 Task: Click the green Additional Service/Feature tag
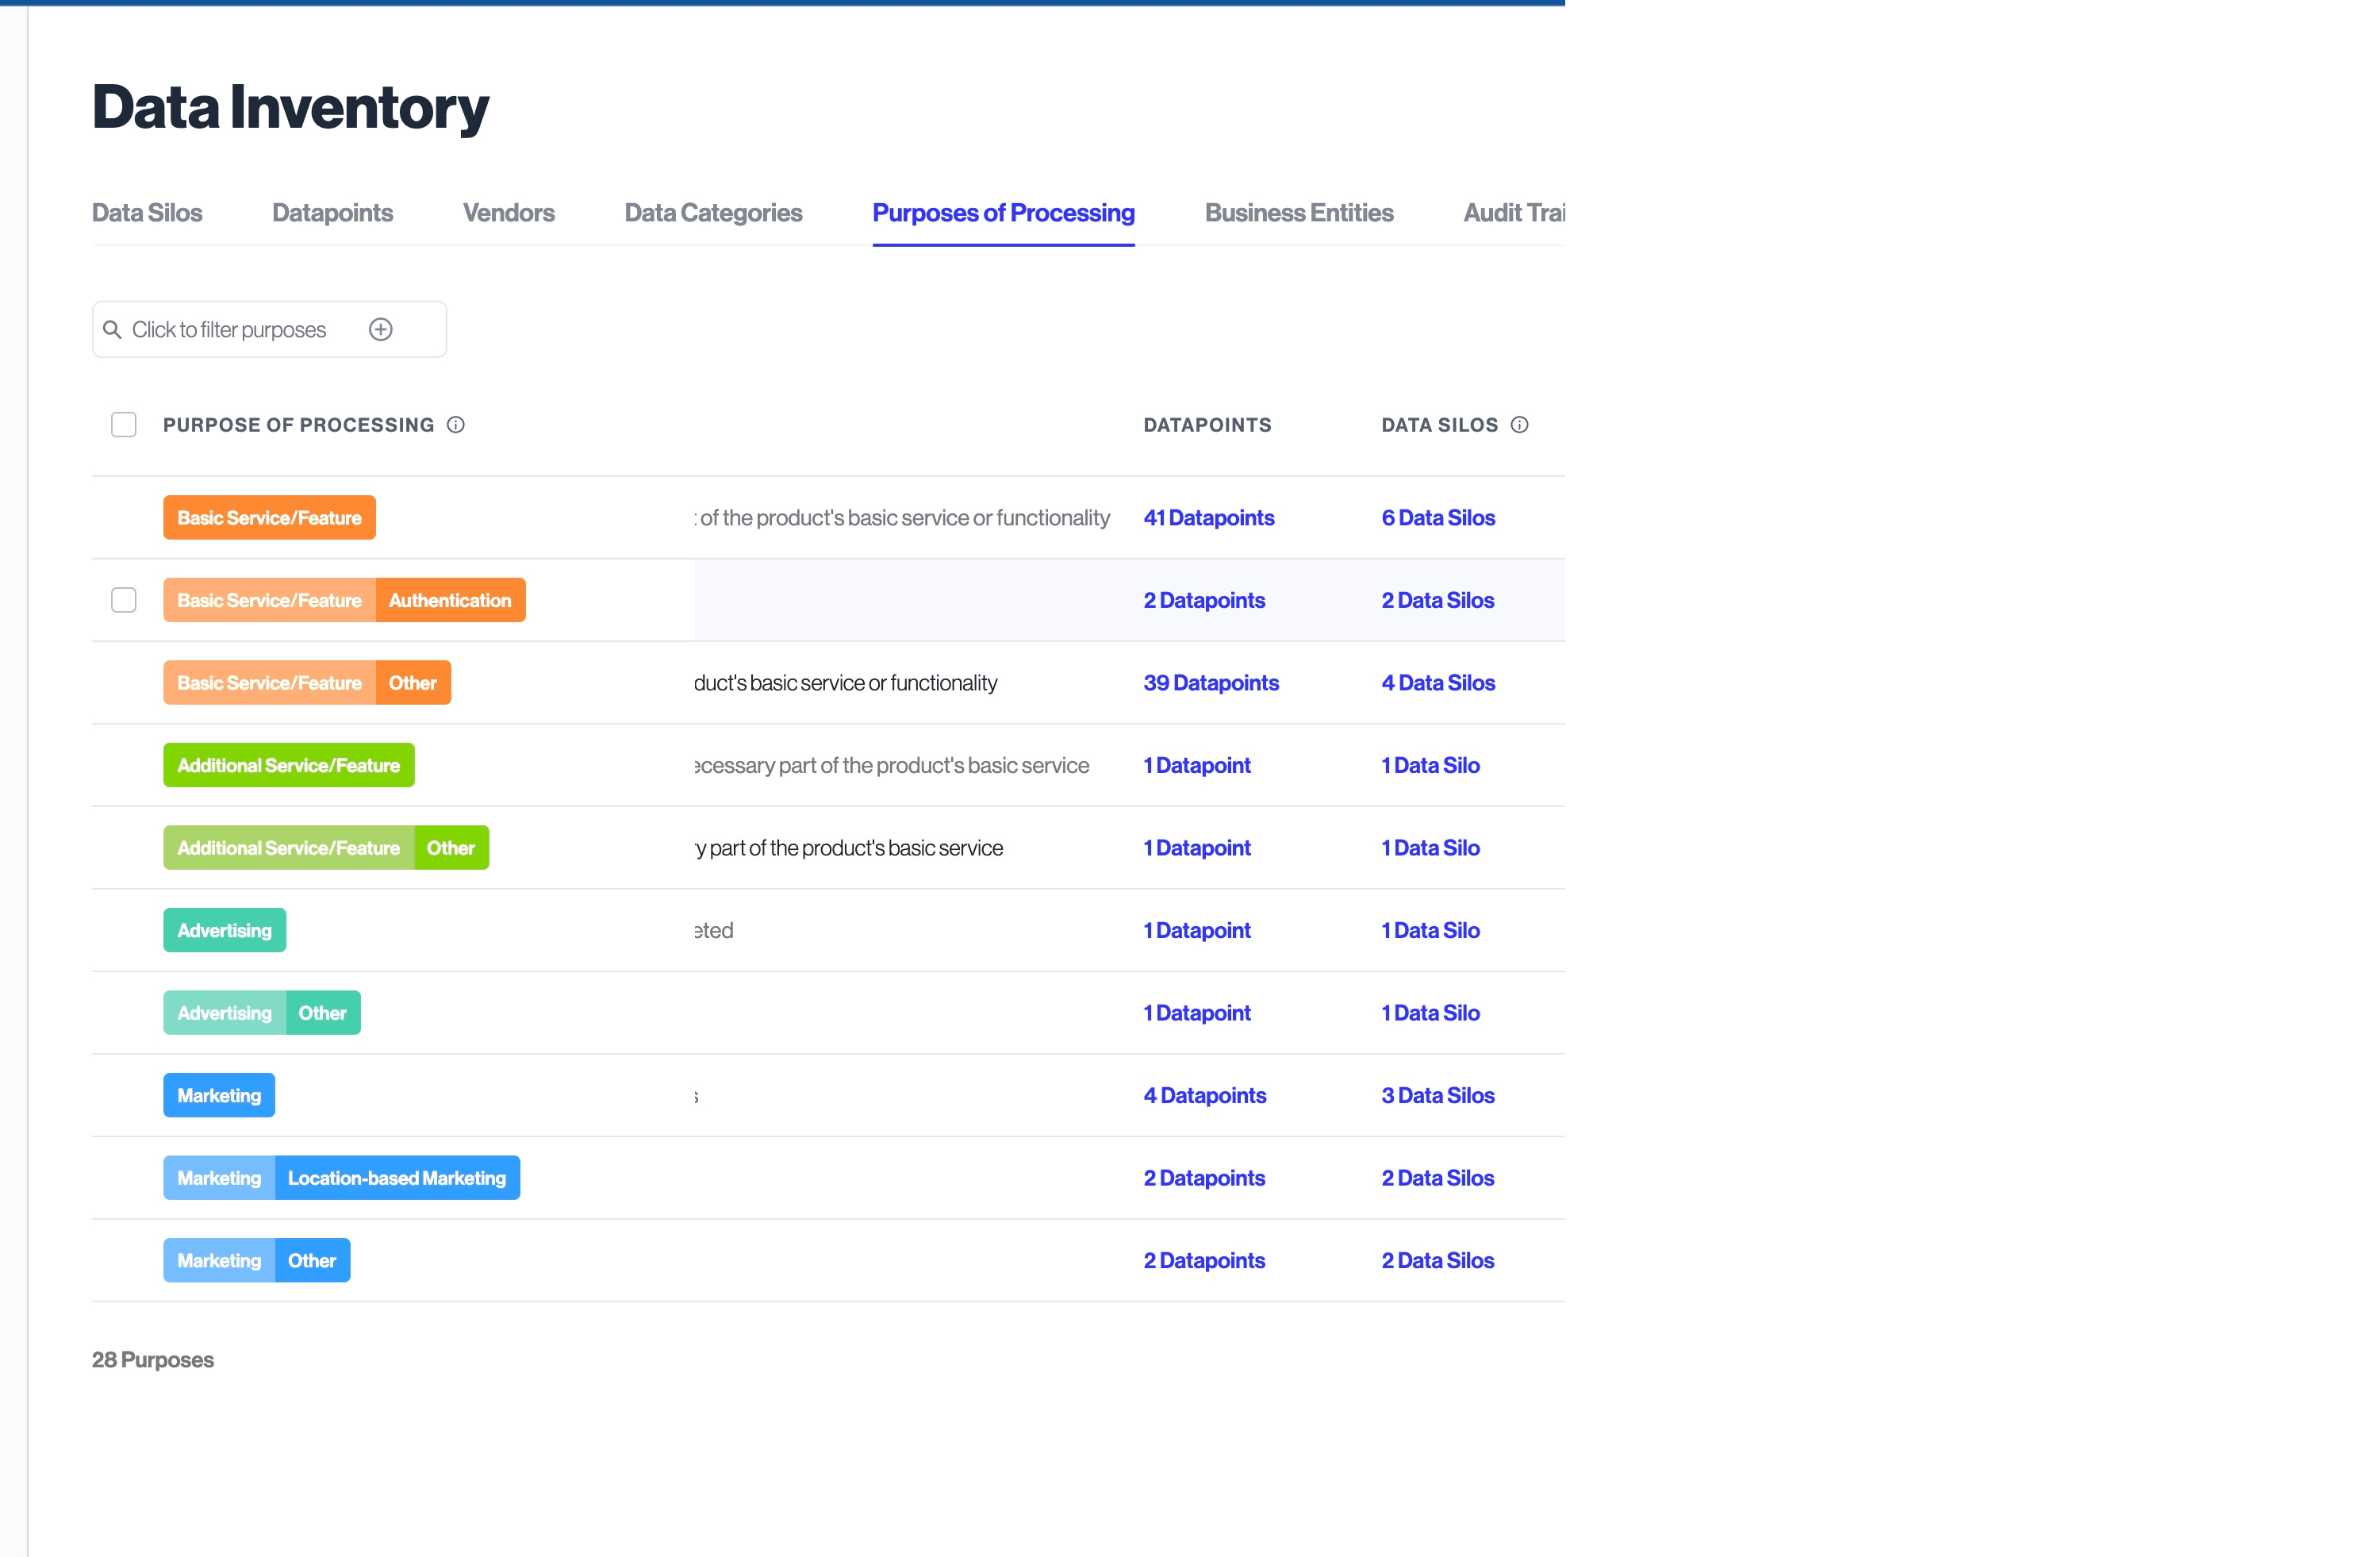288,766
